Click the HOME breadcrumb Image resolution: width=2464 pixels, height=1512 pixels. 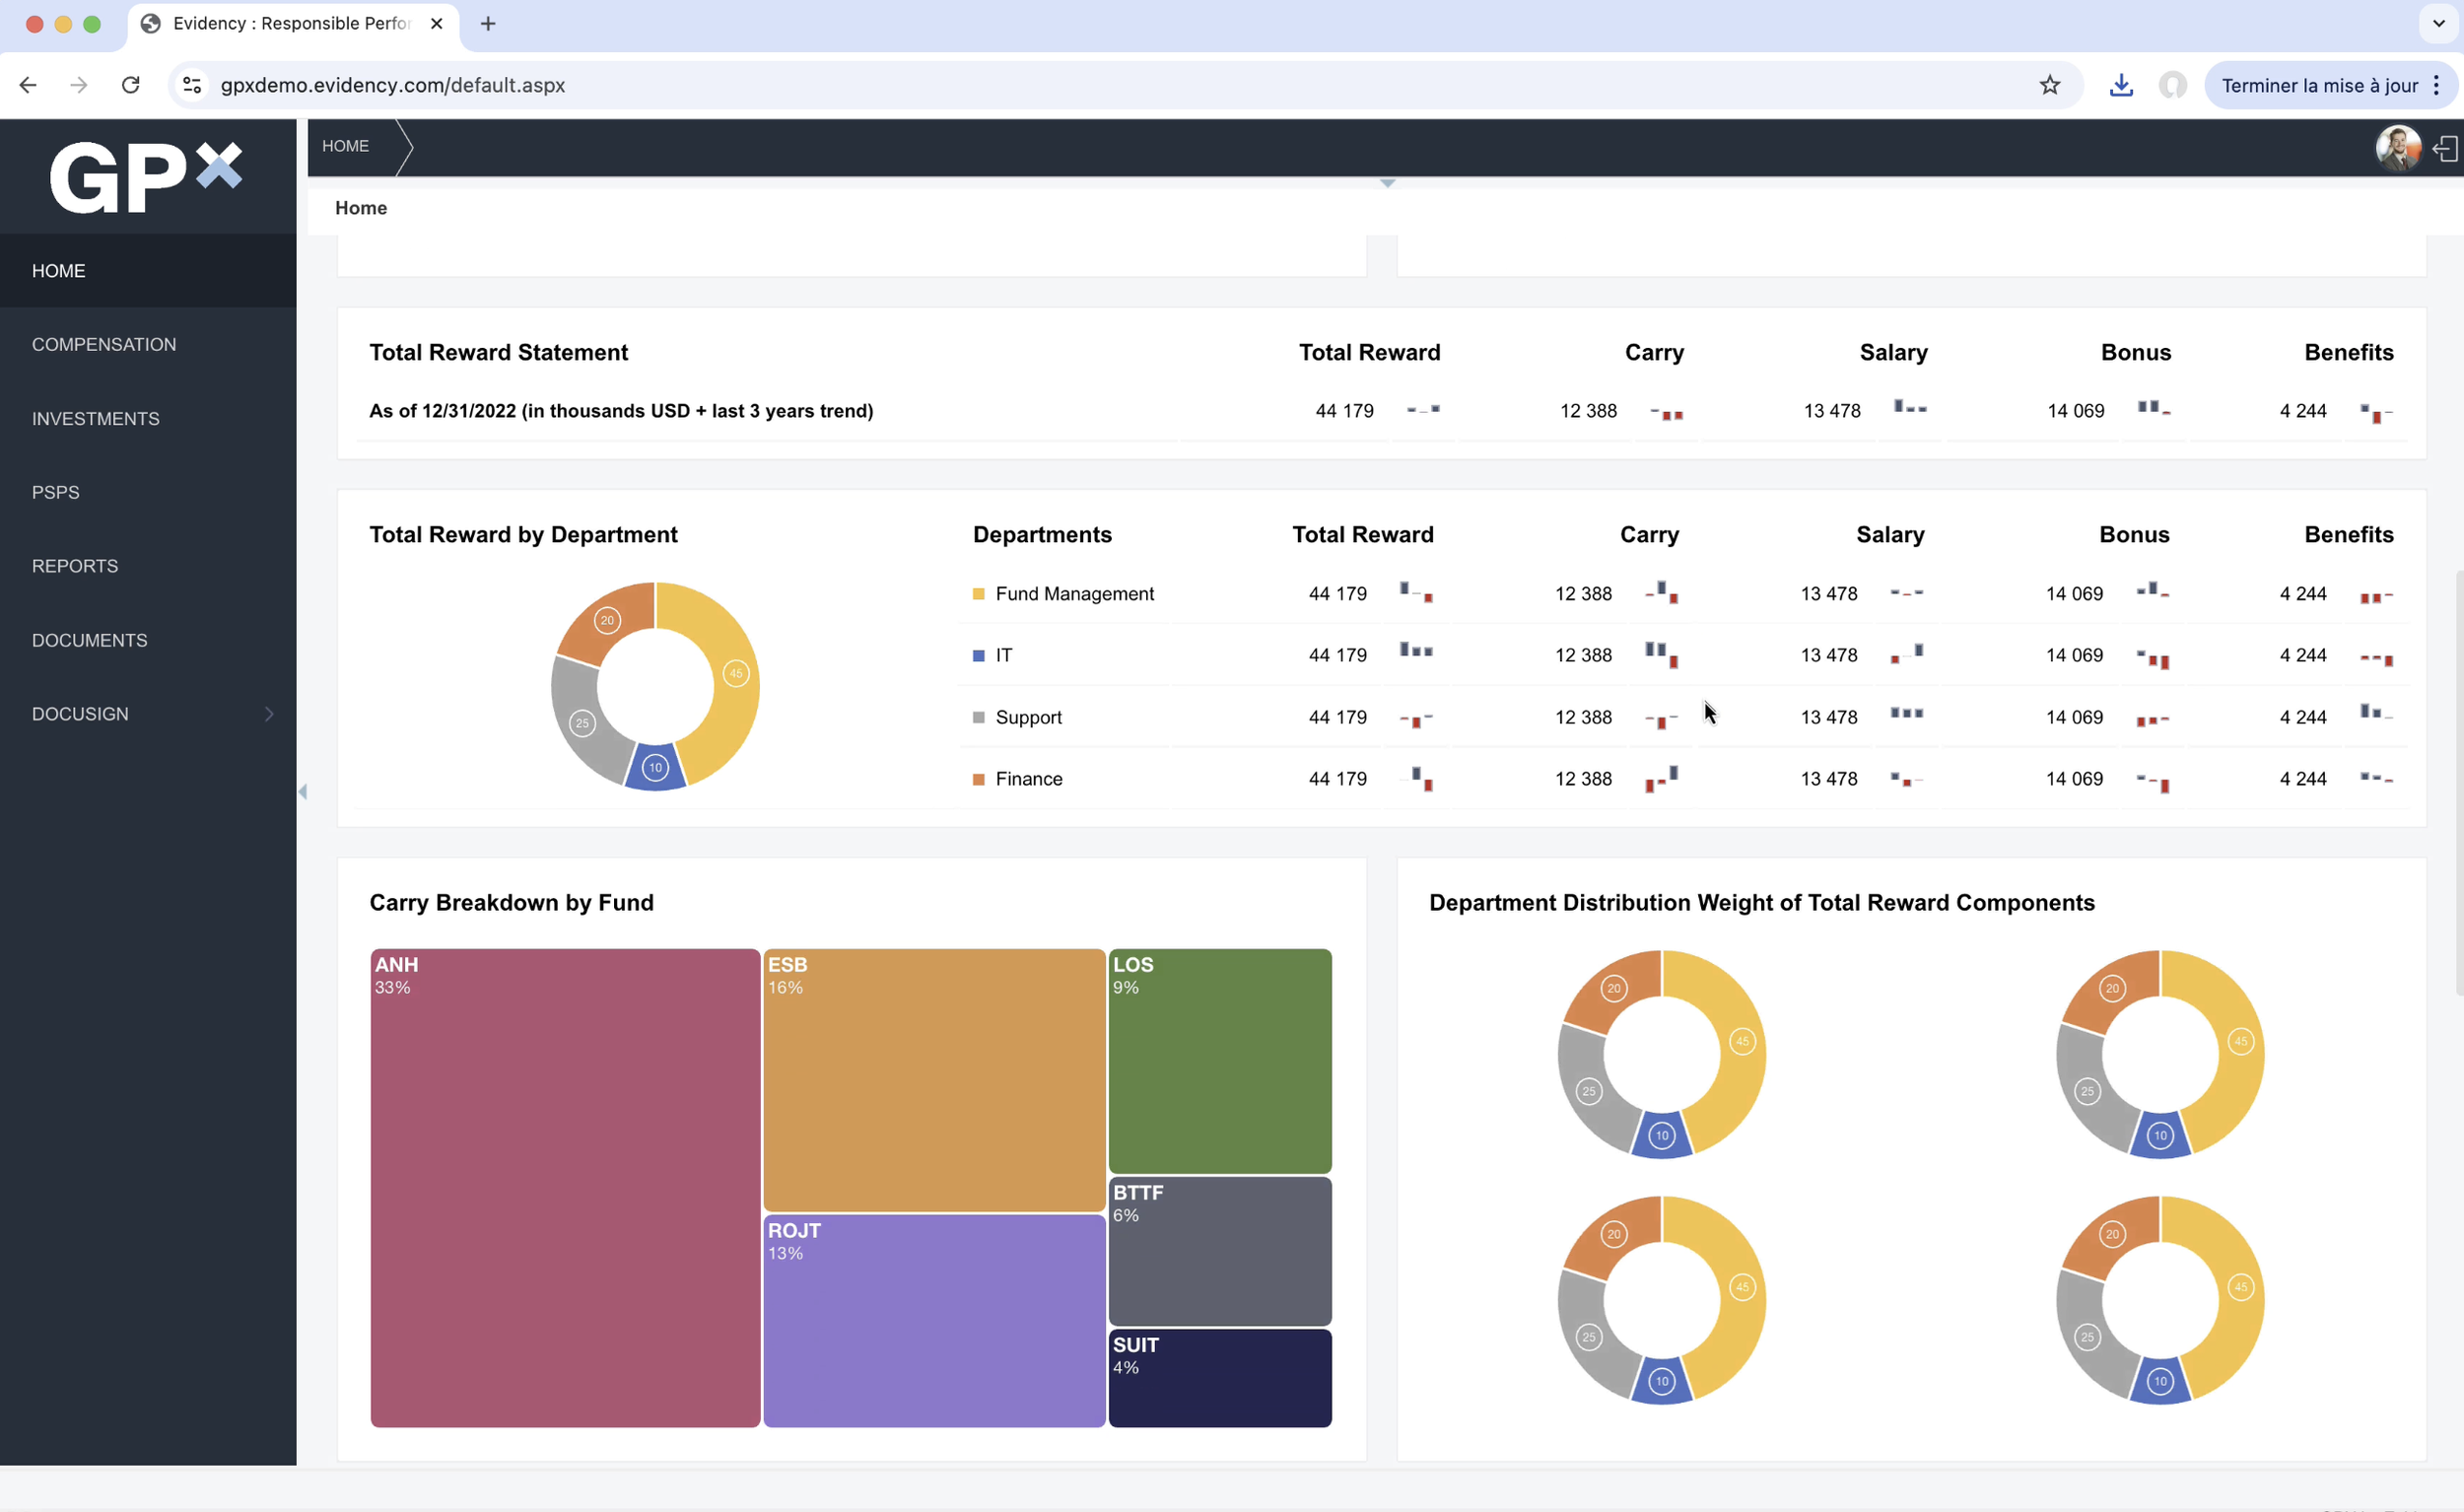point(346,146)
